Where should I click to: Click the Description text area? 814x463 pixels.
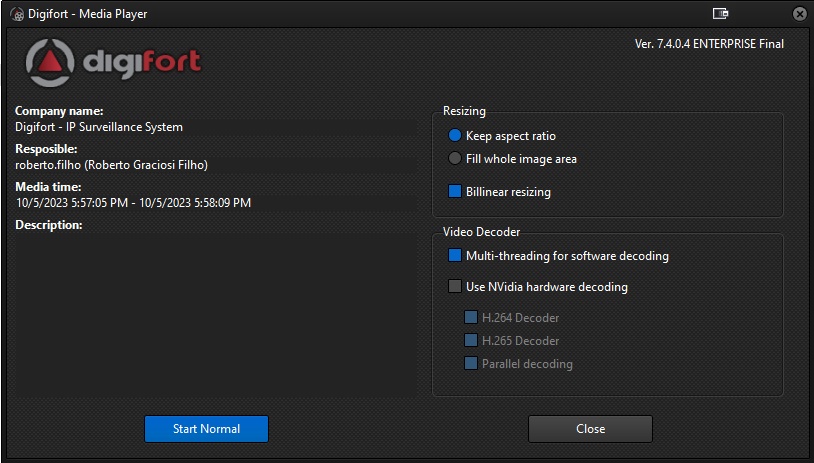215,315
